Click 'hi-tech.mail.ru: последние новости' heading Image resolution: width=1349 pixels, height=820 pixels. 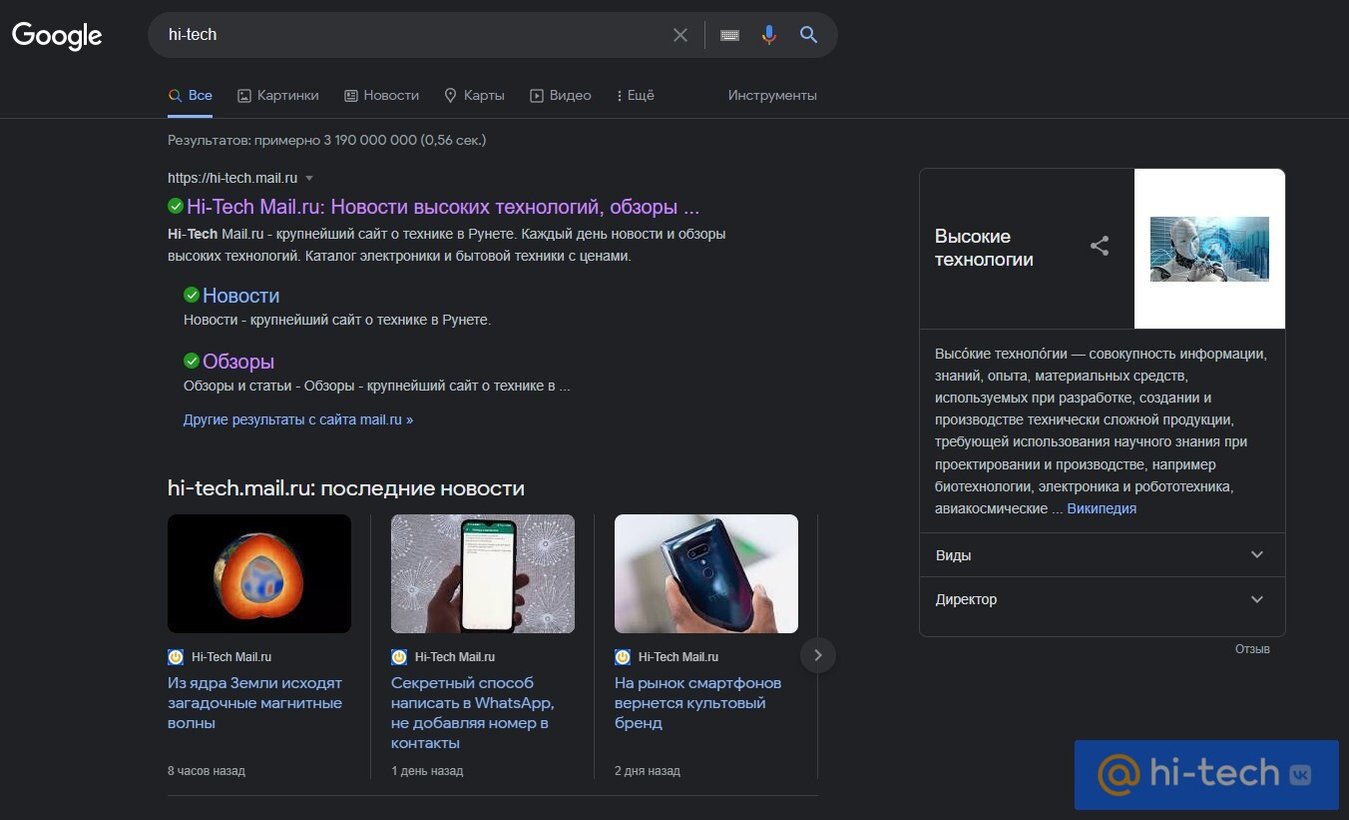pyautogui.click(x=346, y=488)
